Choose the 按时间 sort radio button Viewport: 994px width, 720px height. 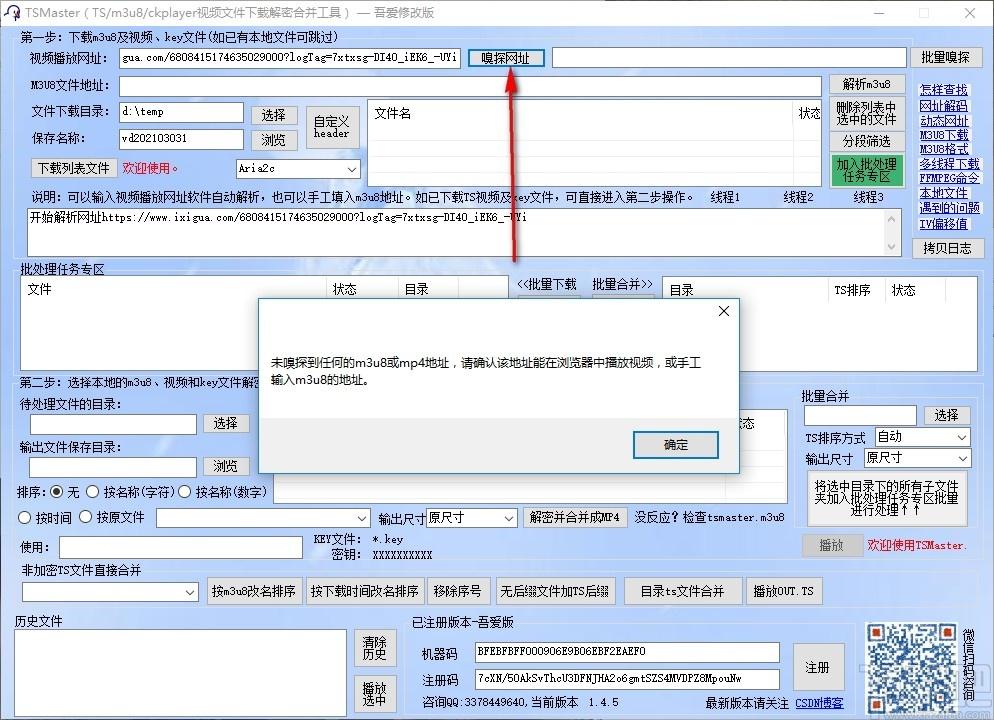(x=25, y=518)
